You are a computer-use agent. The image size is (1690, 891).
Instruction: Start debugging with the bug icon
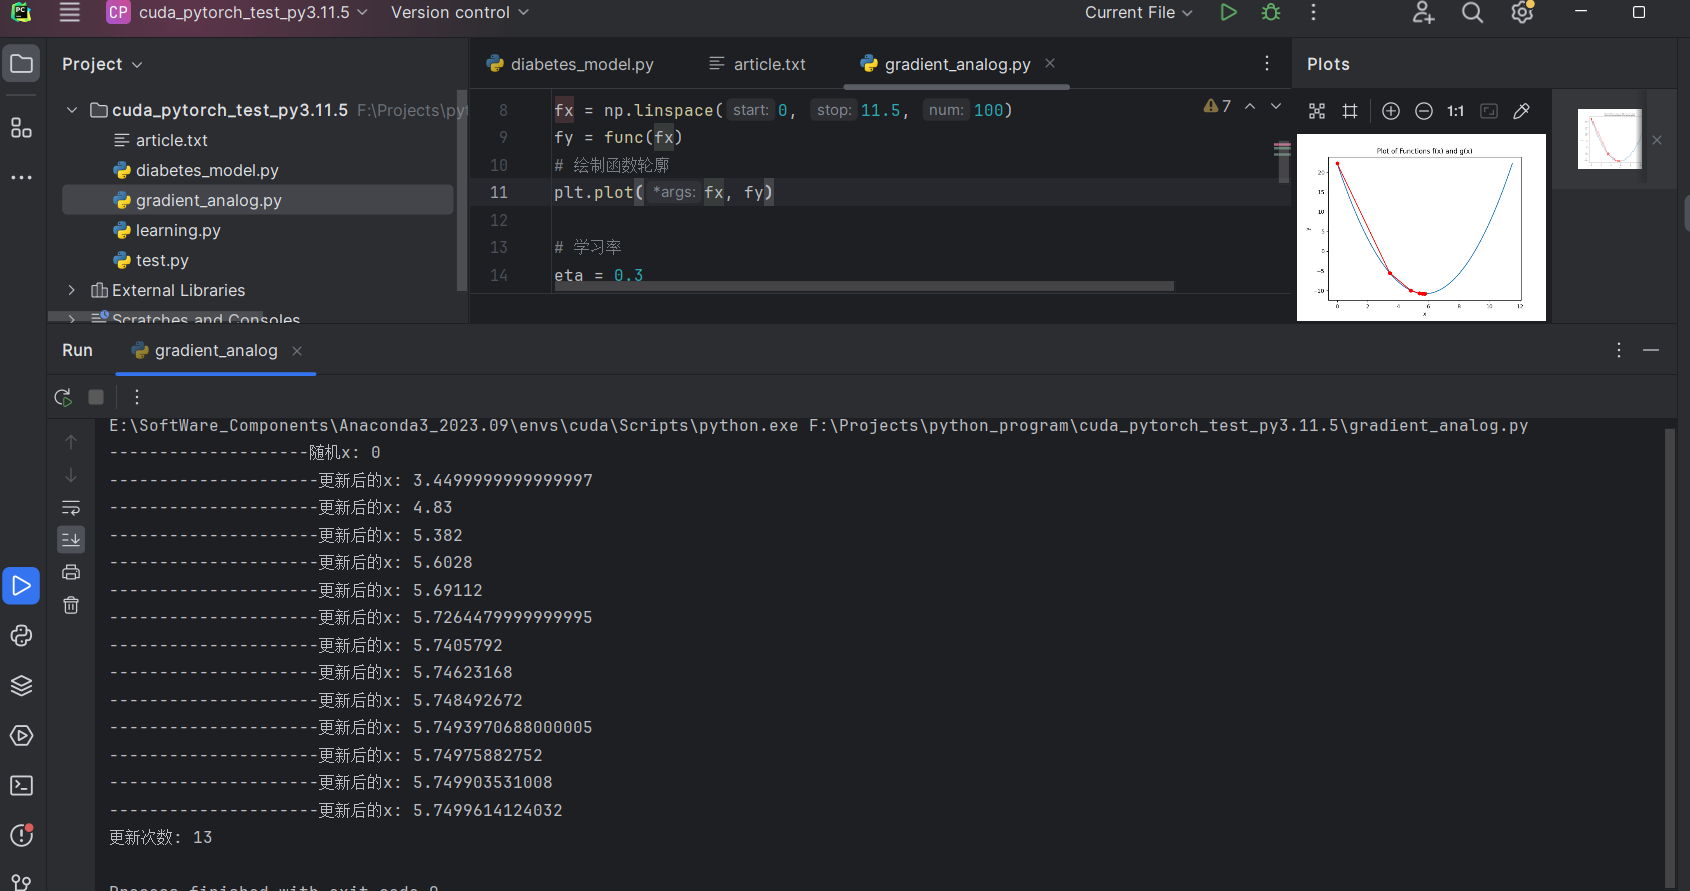[1271, 12]
